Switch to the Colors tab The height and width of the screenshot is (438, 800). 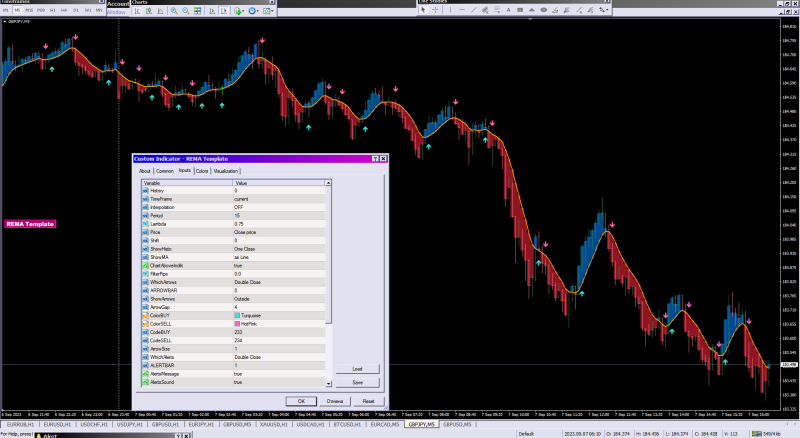[202, 171]
